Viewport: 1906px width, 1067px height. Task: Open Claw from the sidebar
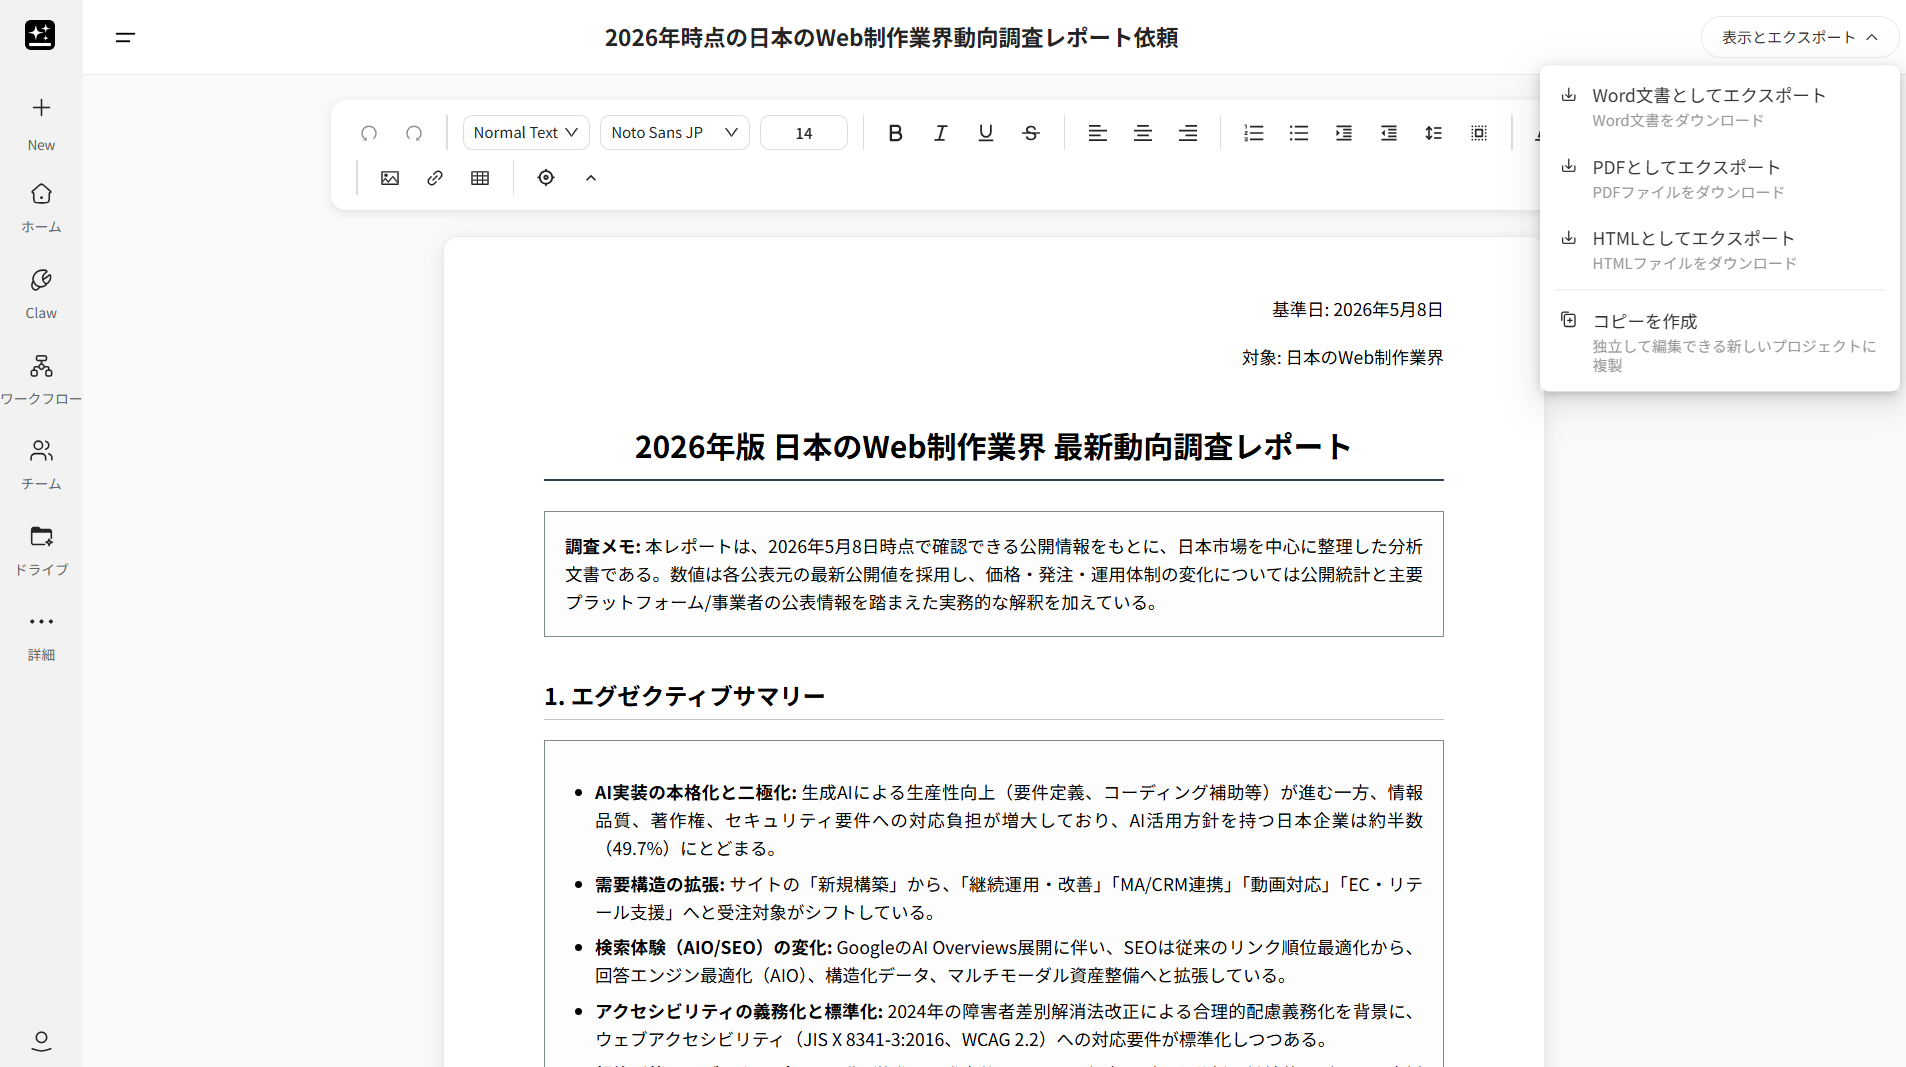point(41,294)
